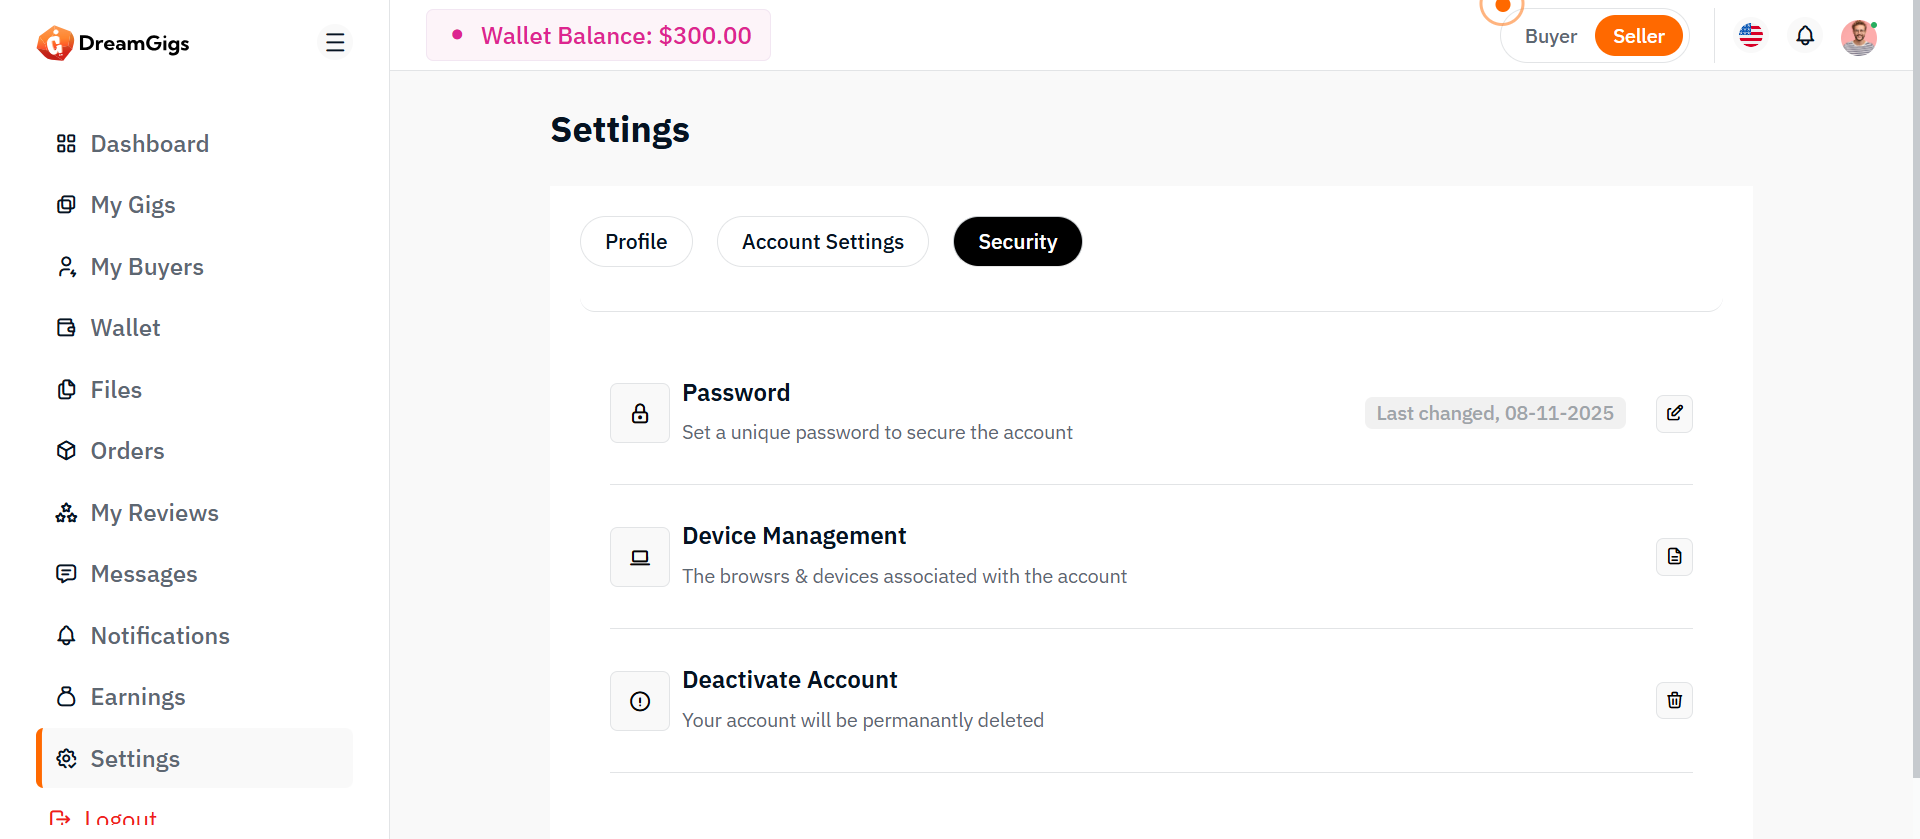Open Device Management details document icon
The height and width of the screenshot is (839, 1920).
(x=1674, y=557)
